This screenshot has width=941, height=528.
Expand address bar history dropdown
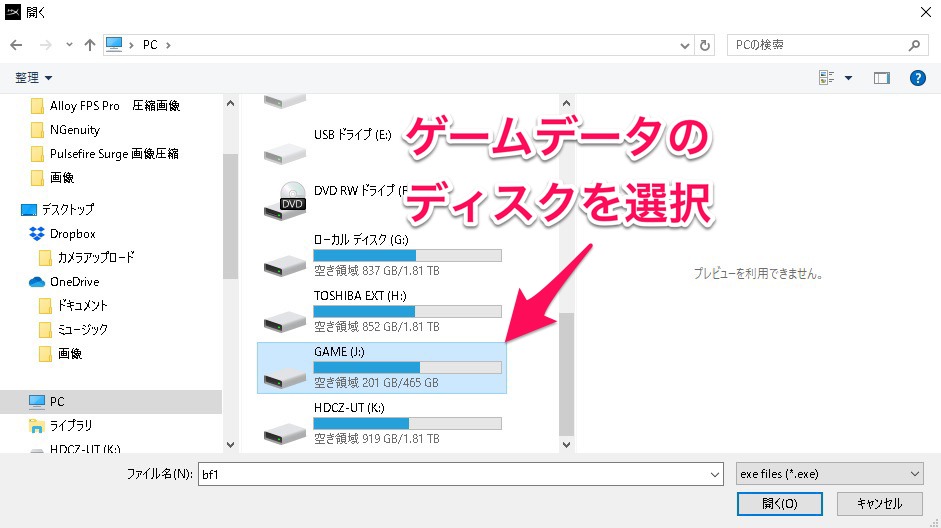[x=684, y=45]
